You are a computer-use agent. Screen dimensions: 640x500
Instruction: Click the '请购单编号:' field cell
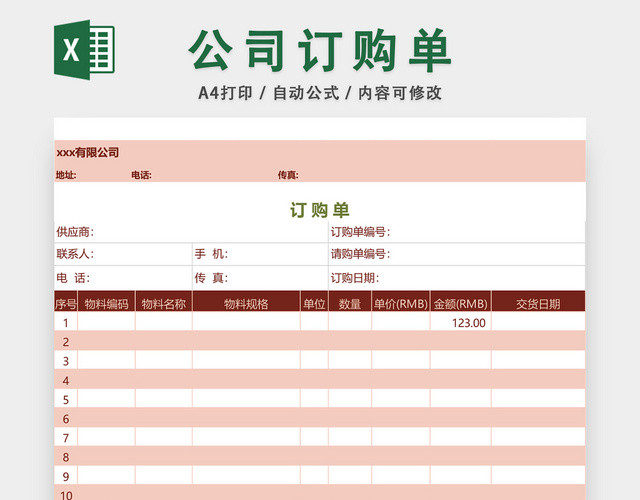(457, 254)
